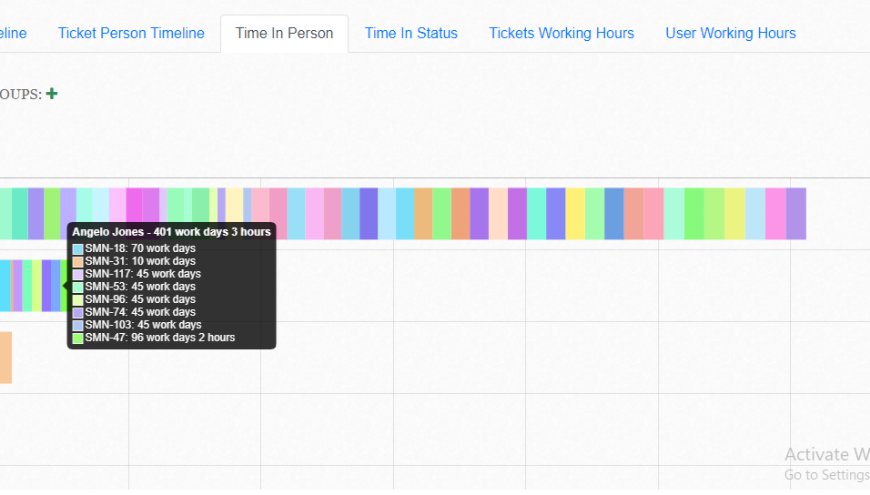The height and width of the screenshot is (495, 870).
Task: Click the magenta segment in top bar
Action: click(134, 213)
